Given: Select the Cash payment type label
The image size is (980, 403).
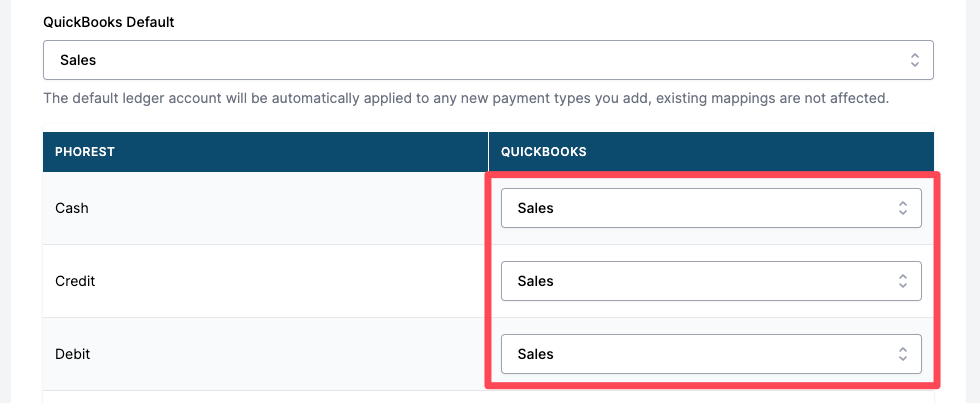Looking at the screenshot, I should coord(72,208).
